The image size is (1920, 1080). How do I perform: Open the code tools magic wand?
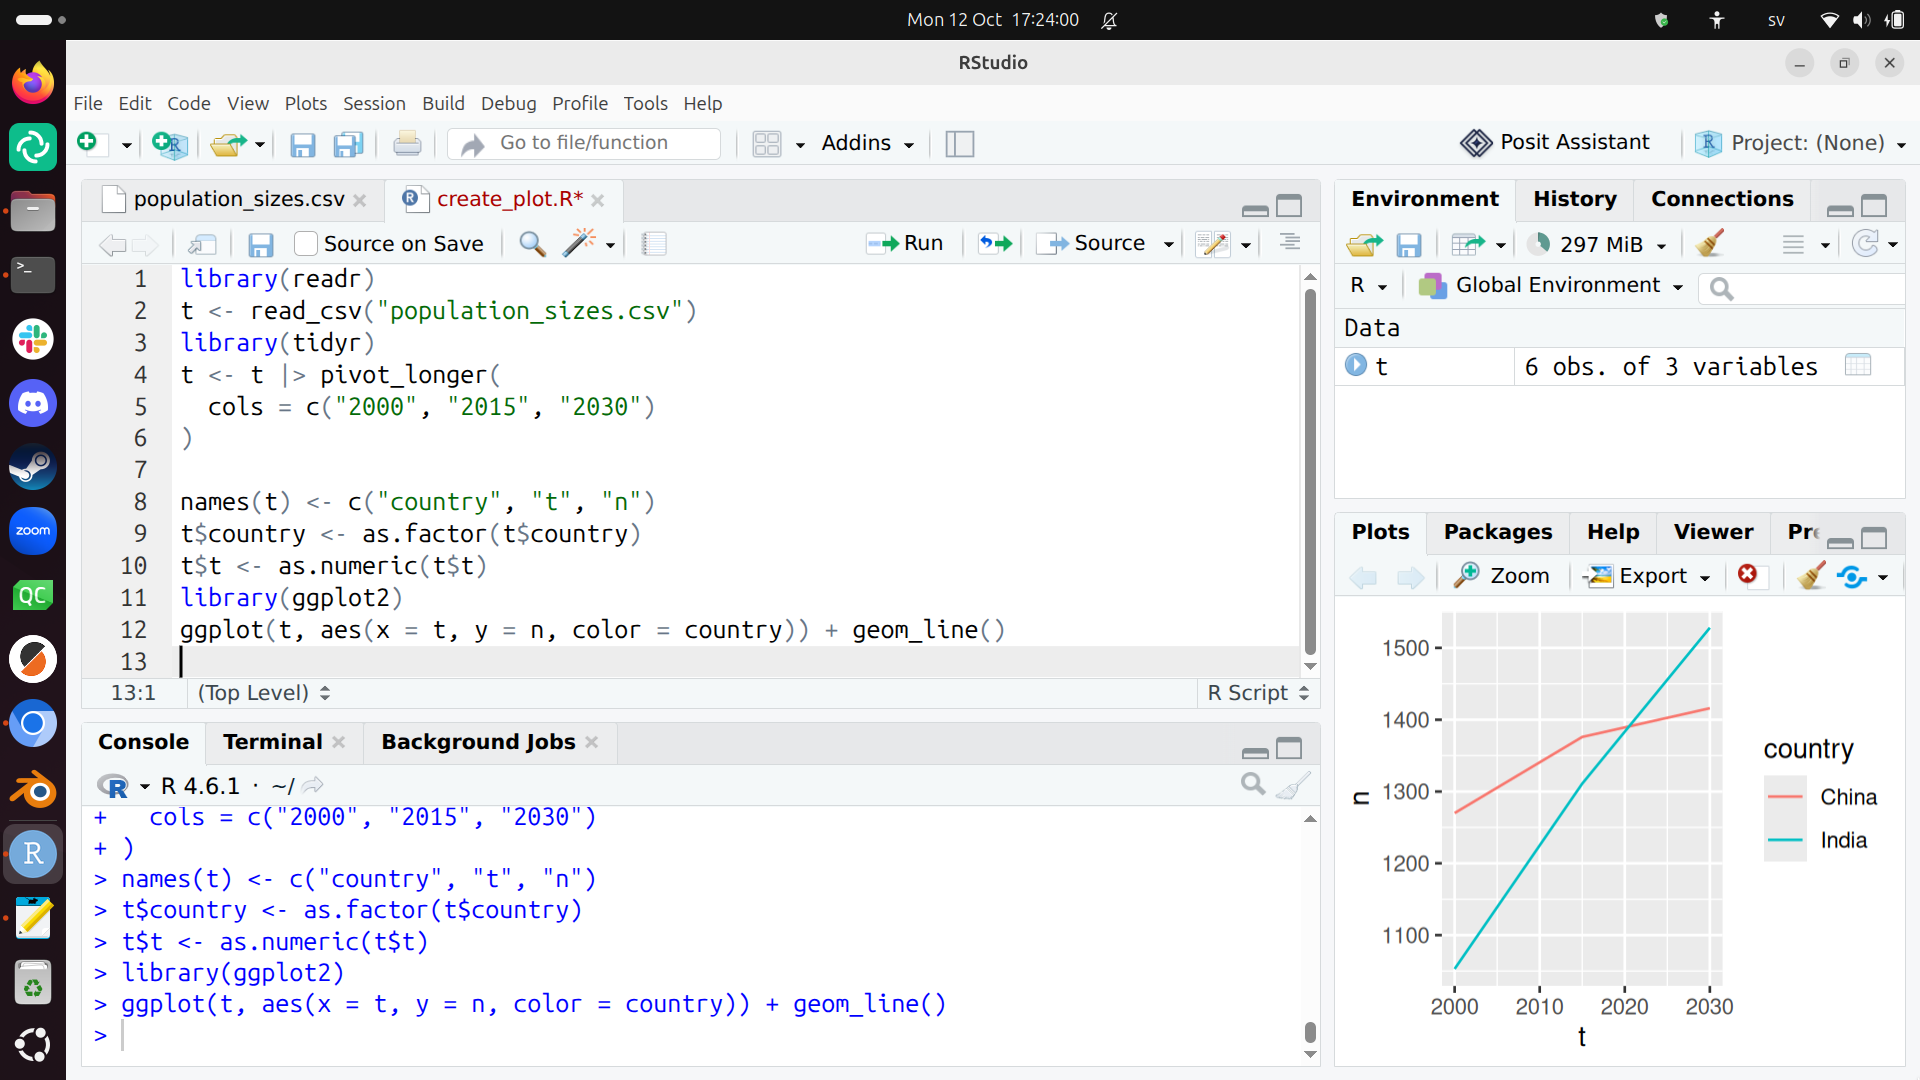coord(580,243)
